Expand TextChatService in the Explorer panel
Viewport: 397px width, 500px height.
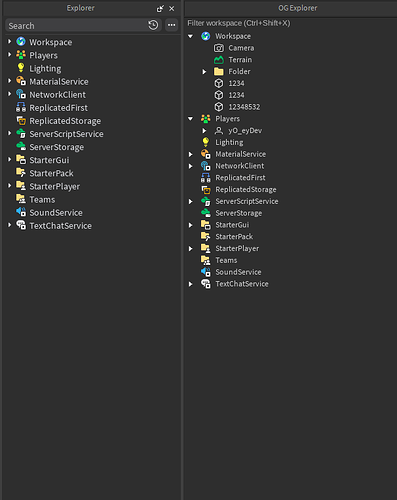pos(9,225)
